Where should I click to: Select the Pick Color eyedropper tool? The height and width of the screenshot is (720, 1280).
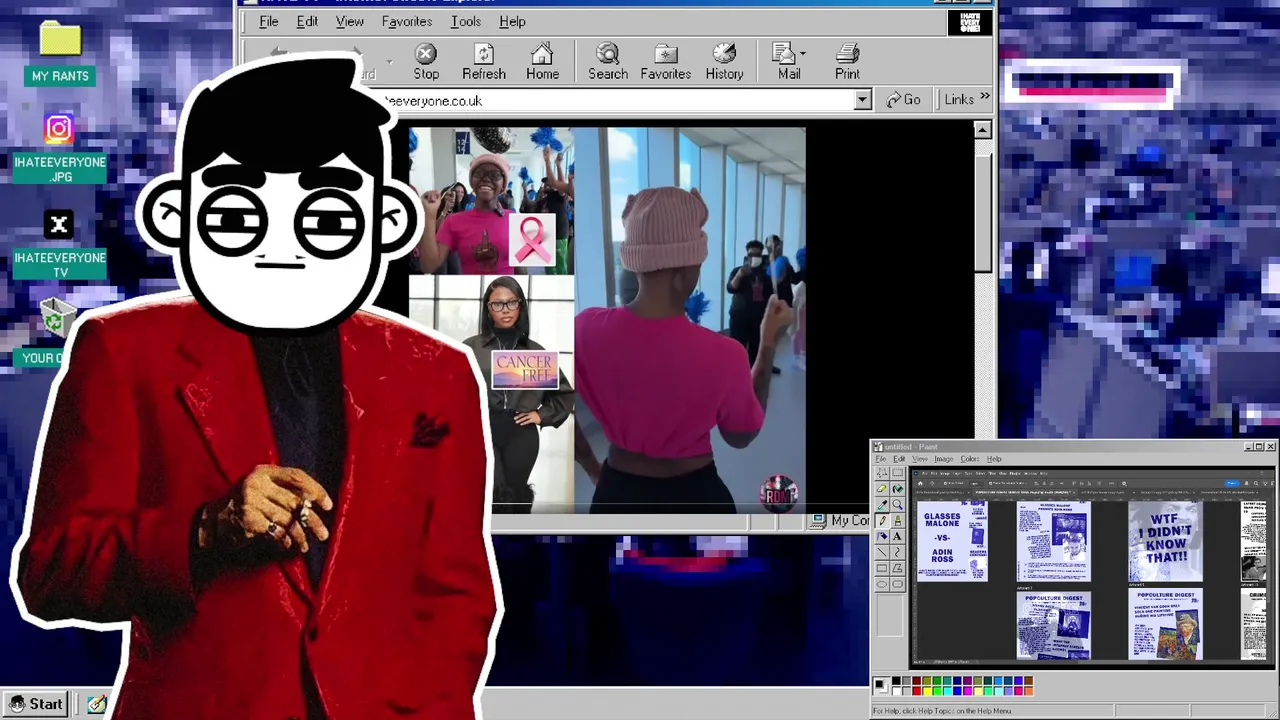click(882, 505)
